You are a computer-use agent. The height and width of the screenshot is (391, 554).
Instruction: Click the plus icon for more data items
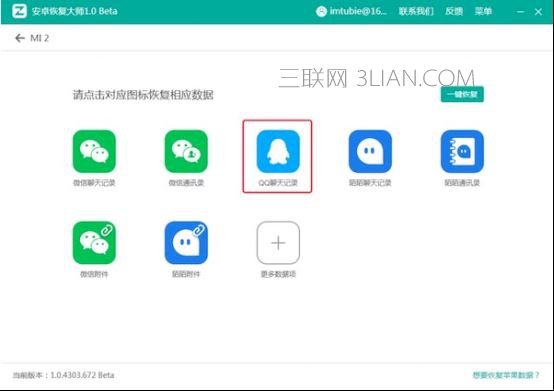[278, 243]
